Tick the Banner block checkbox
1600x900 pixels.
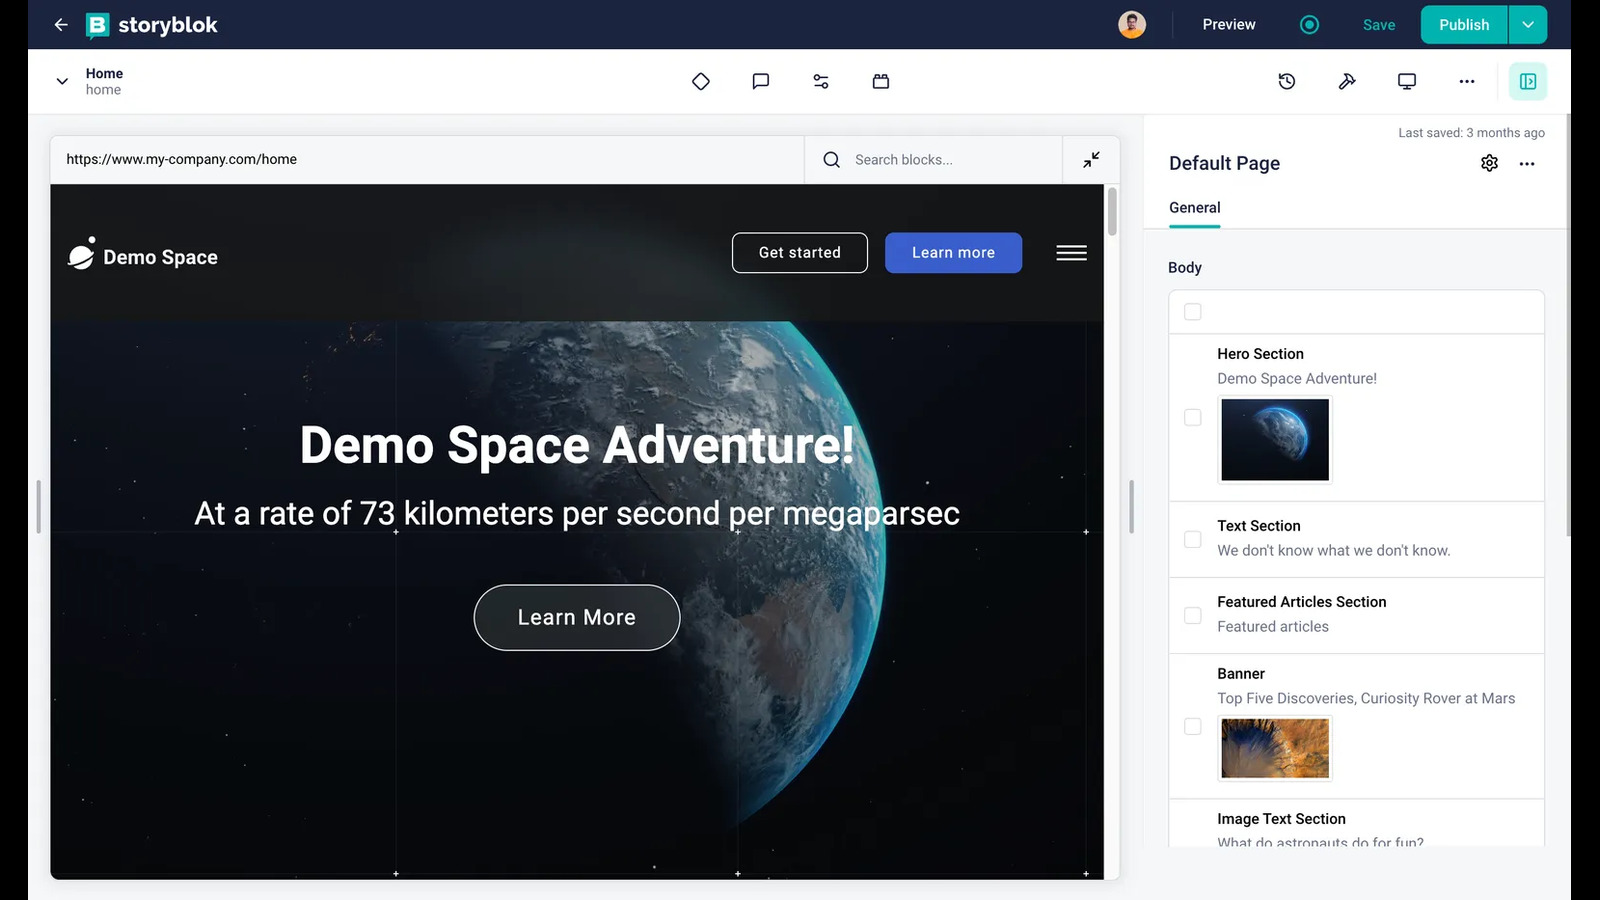(x=1193, y=726)
